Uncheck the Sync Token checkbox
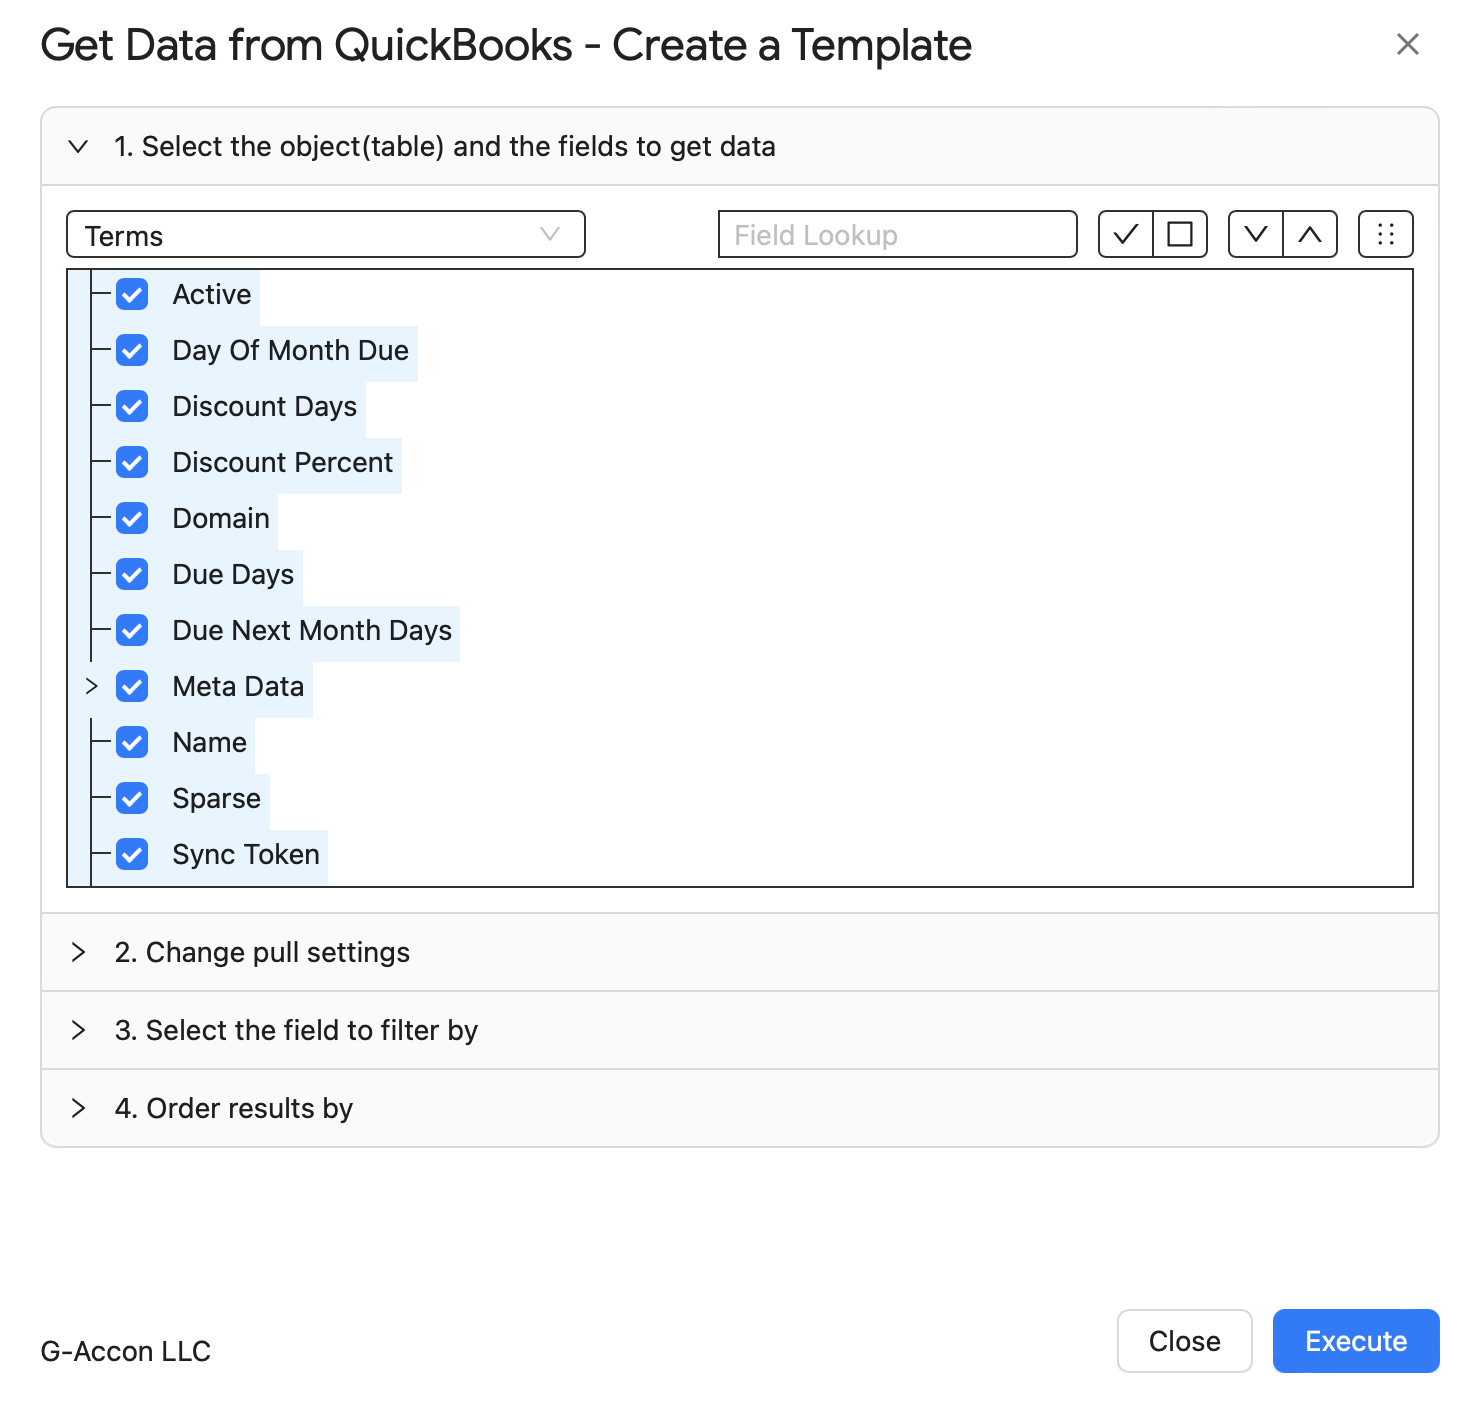Image resolution: width=1480 pixels, height=1408 pixels. (132, 854)
